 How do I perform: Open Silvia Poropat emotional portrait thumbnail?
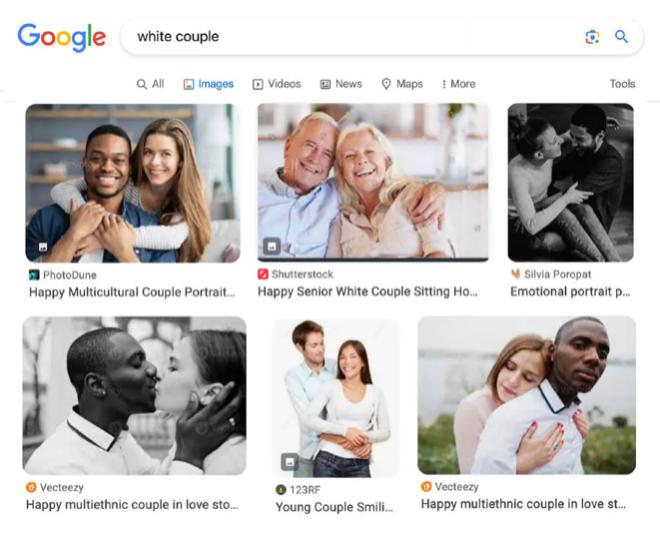click(570, 183)
